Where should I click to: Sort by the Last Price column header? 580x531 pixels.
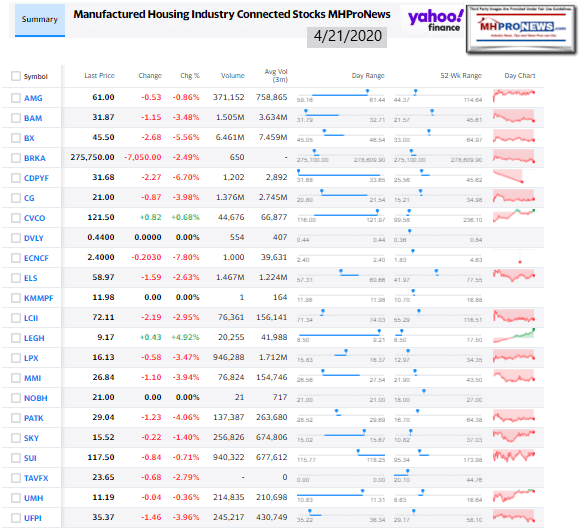point(100,76)
